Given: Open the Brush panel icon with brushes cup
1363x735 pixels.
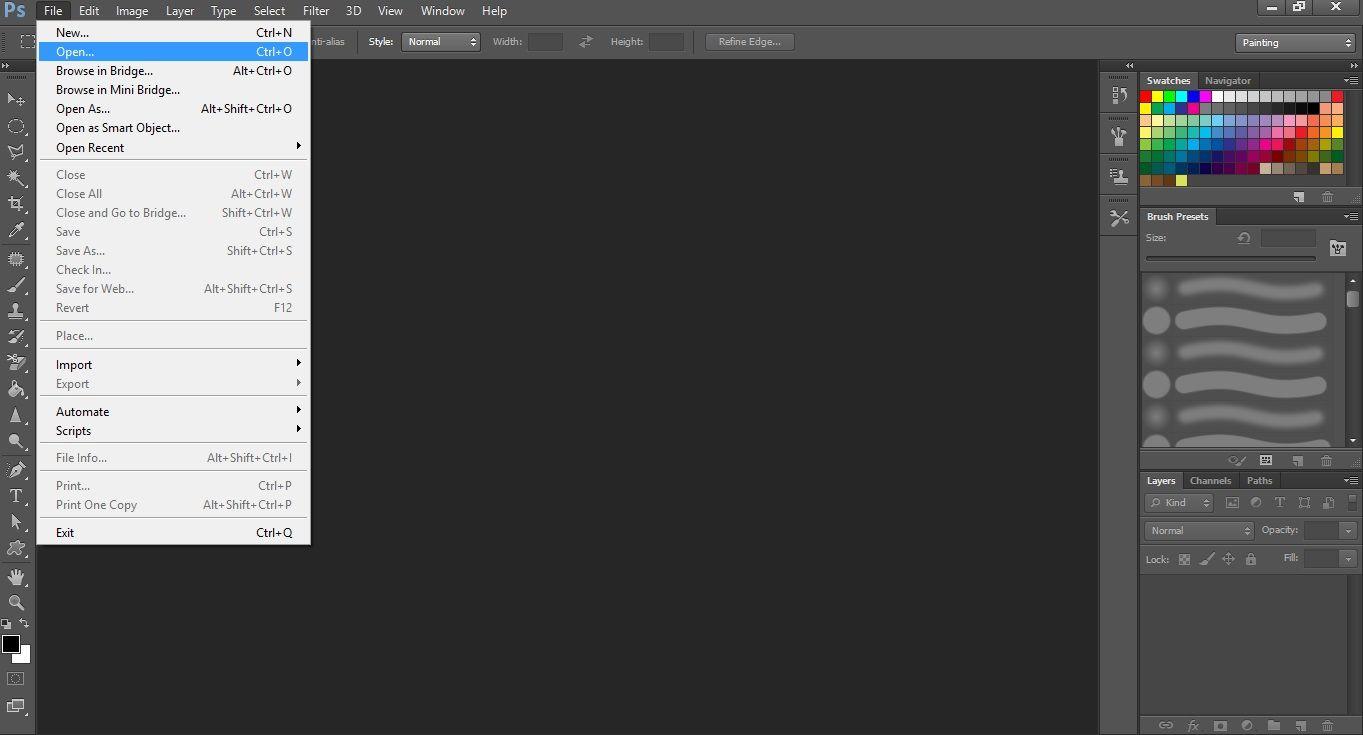Looking at the screenshot, I should [x=1119, y=136].
